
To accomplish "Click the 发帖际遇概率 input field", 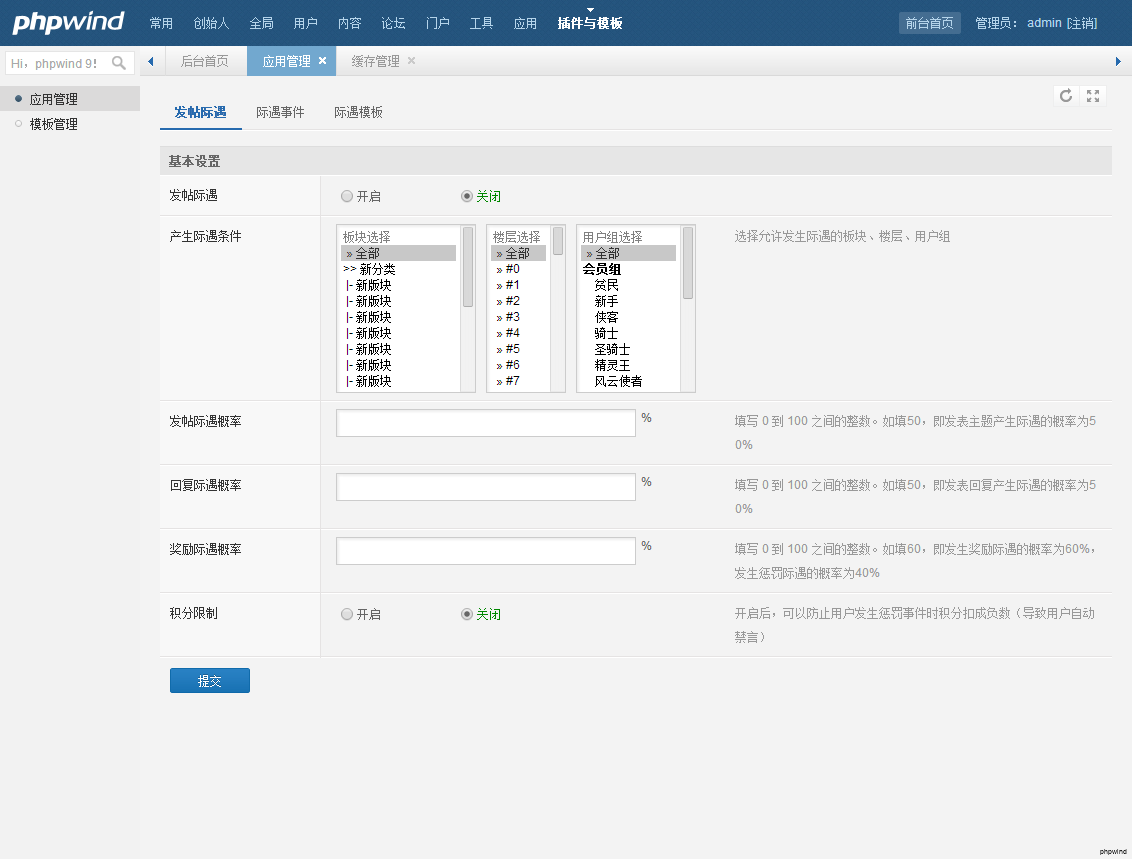I will [486, 423].
